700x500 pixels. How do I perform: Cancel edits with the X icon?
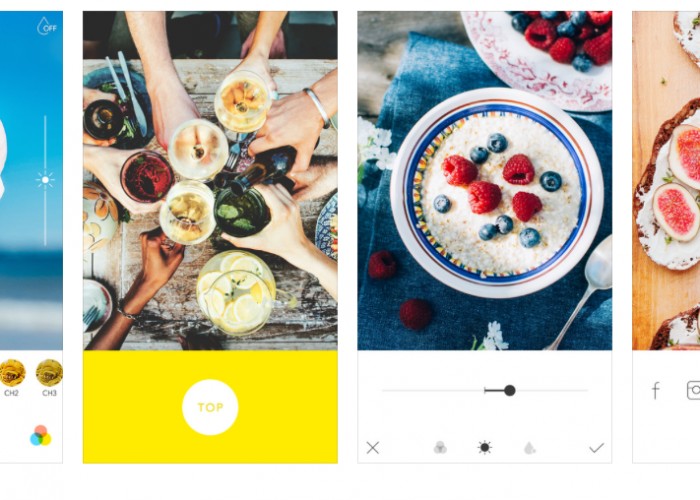[x=373, y=448]
